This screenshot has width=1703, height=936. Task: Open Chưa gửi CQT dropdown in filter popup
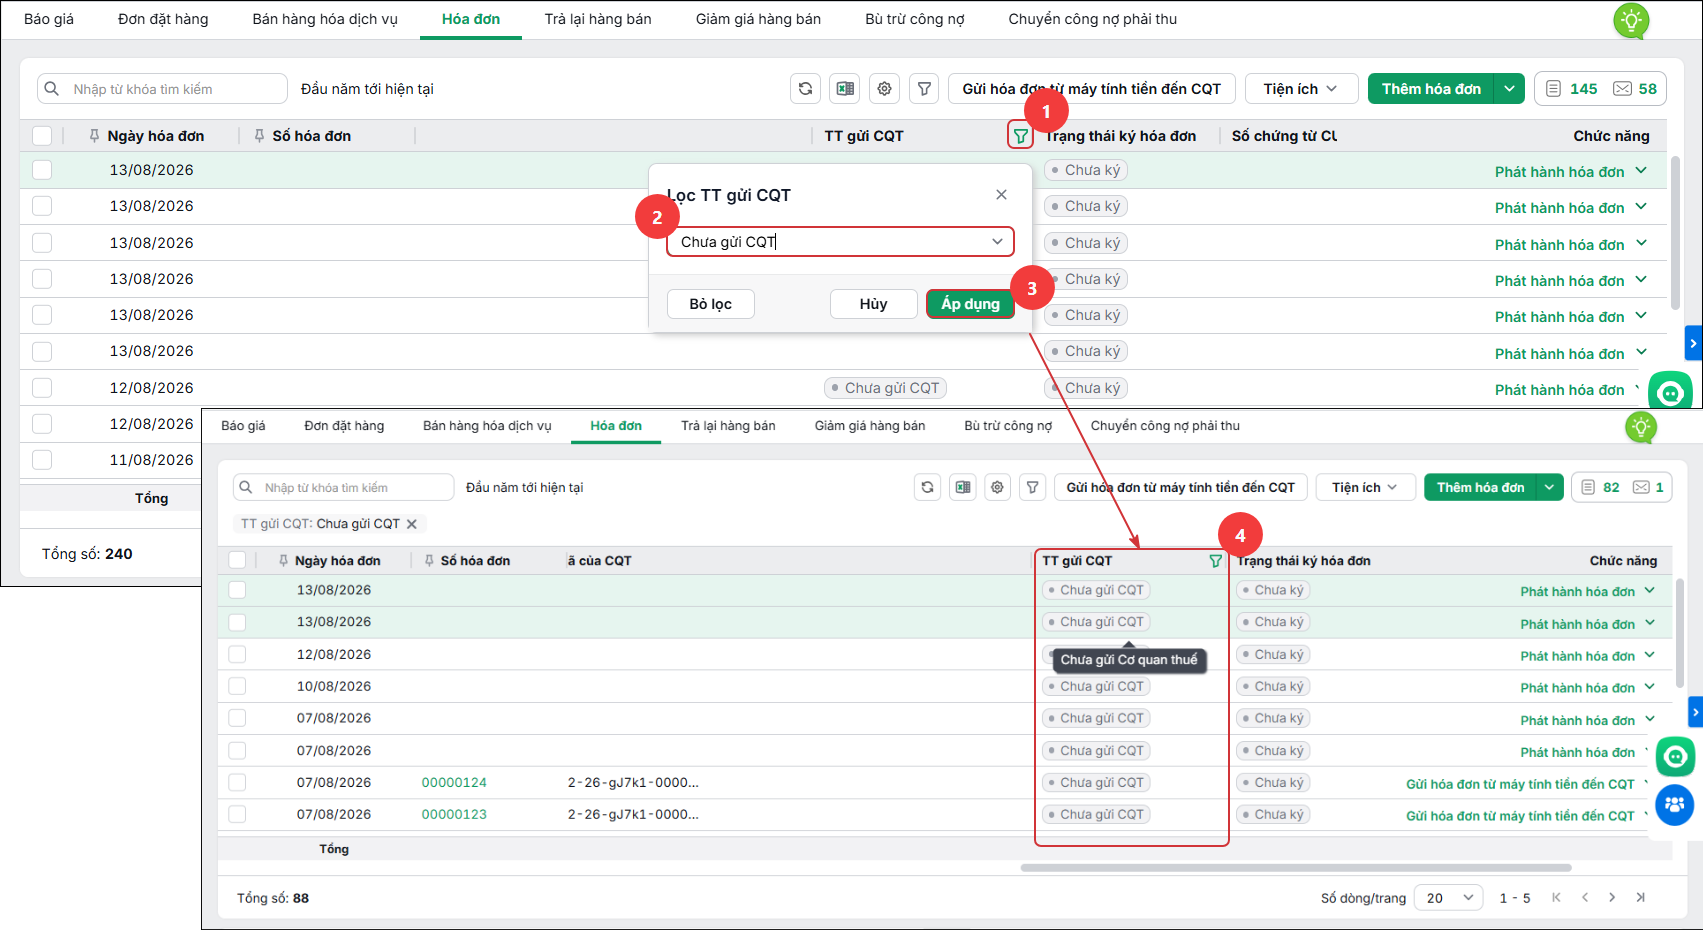[x=840, y=241]
